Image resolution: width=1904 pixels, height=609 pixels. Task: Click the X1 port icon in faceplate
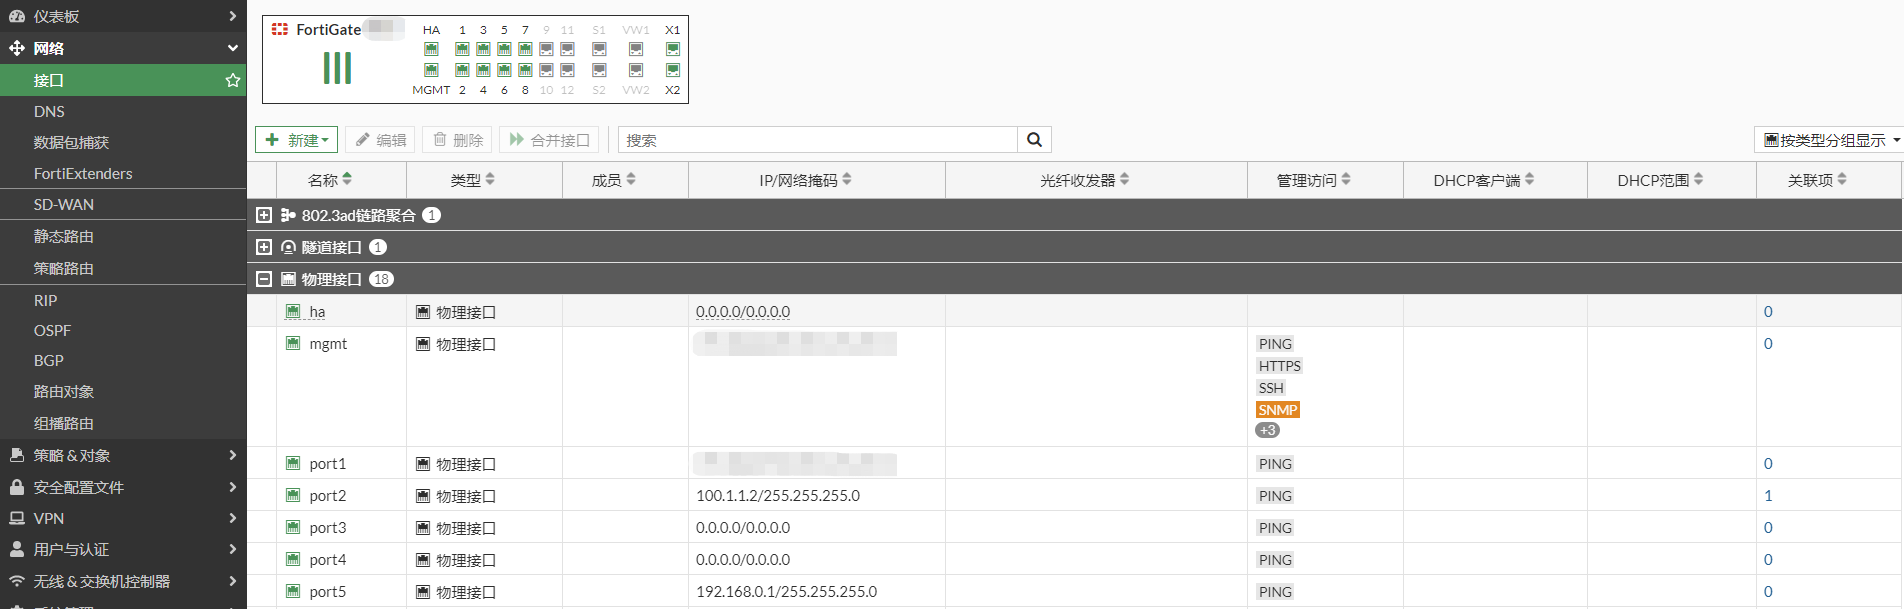[x=673, y=49]
